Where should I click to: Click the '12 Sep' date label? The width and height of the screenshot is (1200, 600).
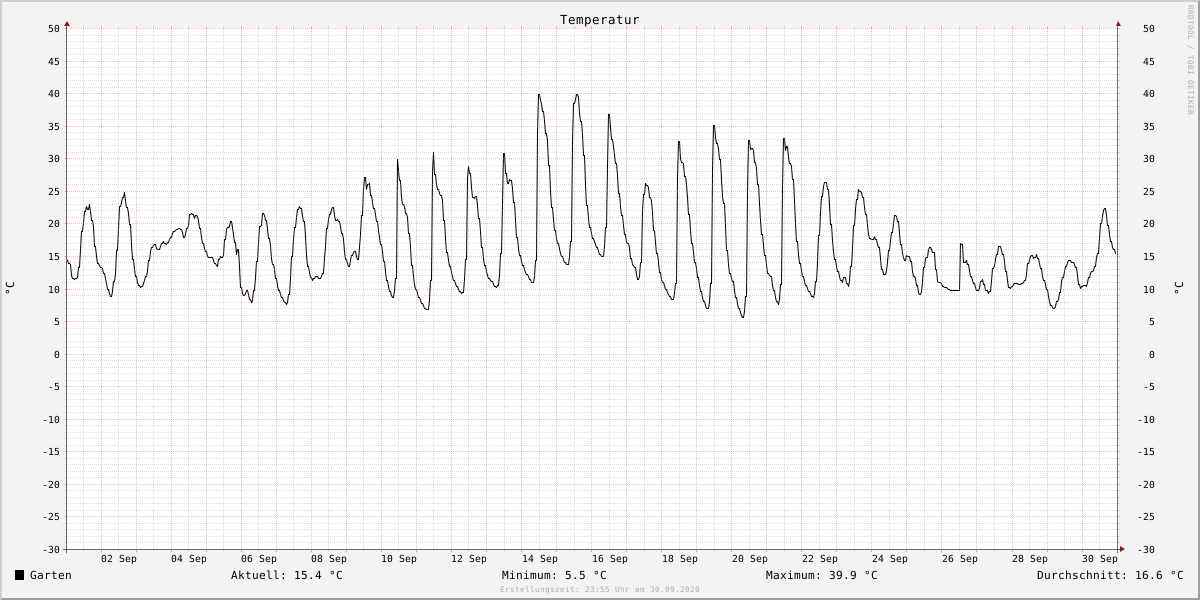pos(469,559)
